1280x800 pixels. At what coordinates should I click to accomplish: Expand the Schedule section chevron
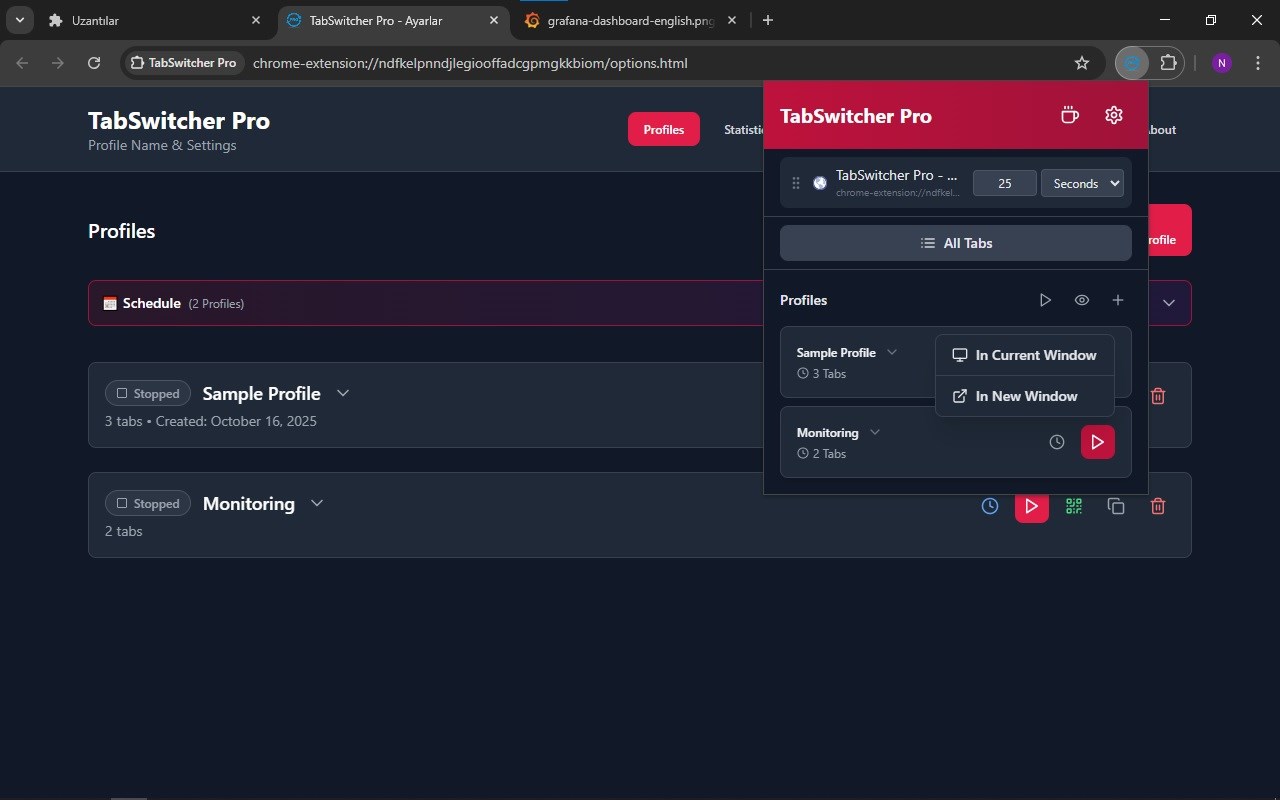point(1168,303)
